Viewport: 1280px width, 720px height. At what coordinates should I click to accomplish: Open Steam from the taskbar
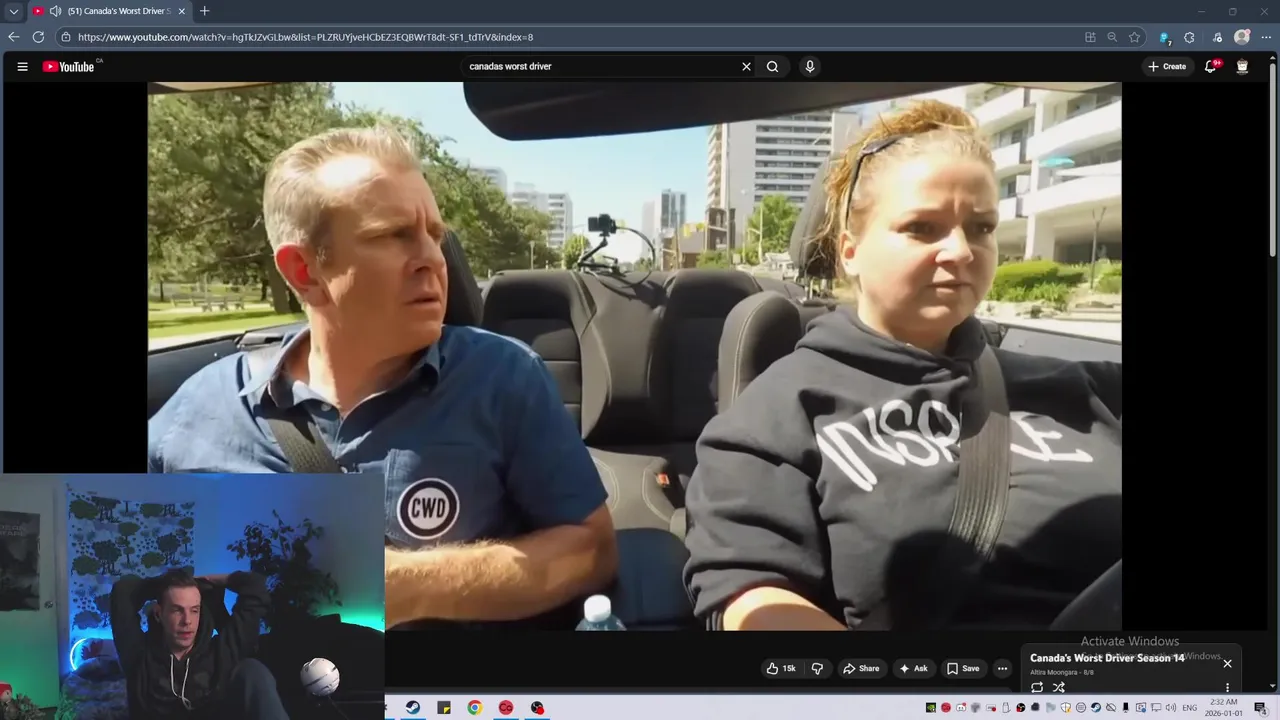tap(413, 708)
